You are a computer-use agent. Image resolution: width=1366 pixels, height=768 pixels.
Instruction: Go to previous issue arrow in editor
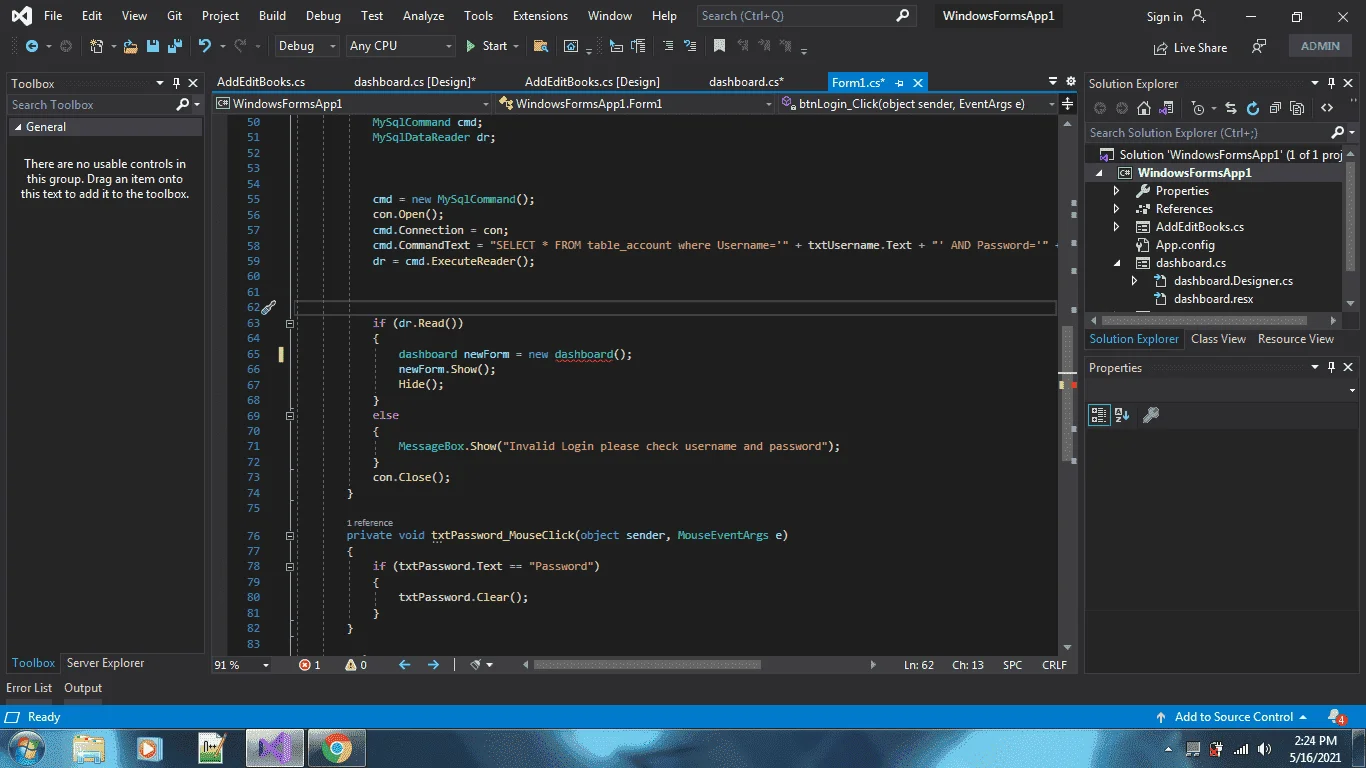[405, 664]
